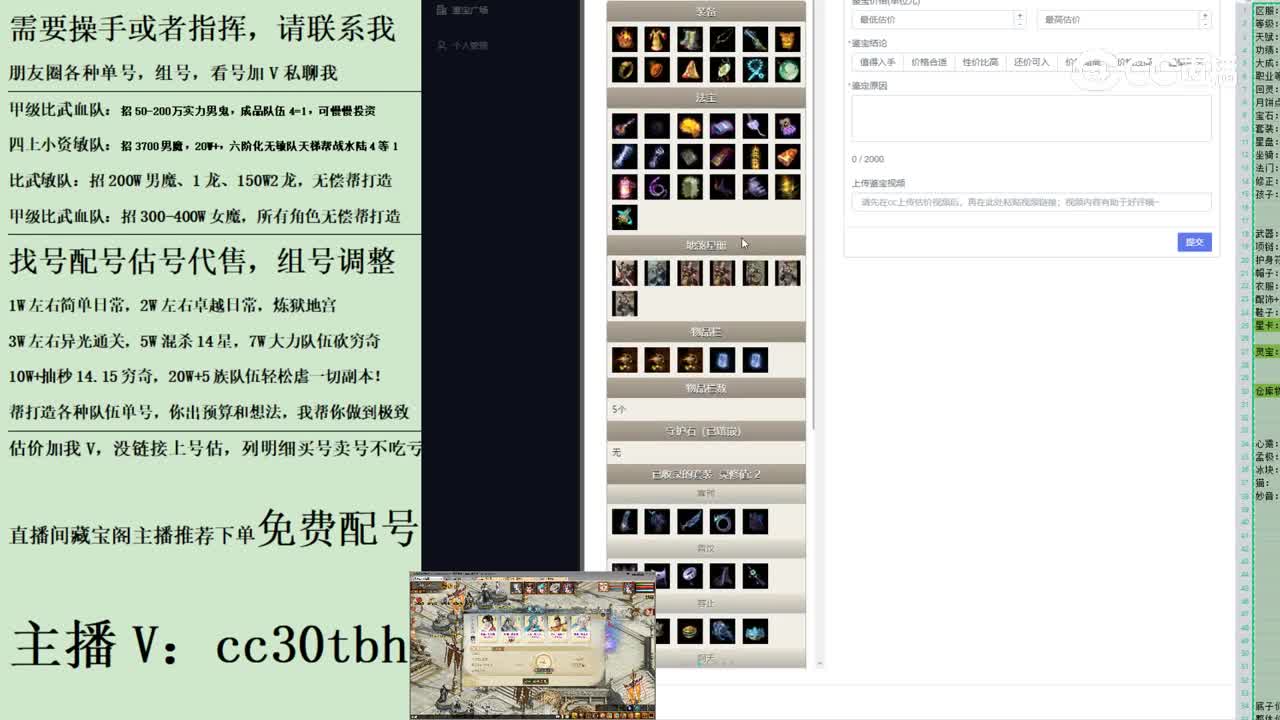Choose 性价比高 as the appraisal verdict
This screenshot has height=720, width=1280.
click(x=981, y=62)
